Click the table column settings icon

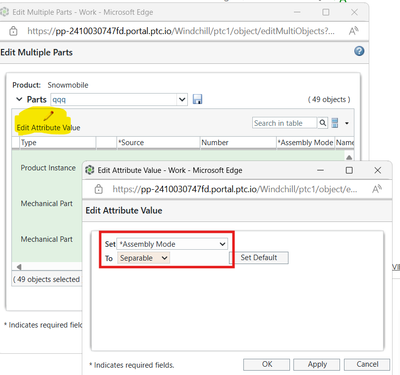(x=335, y=123)
